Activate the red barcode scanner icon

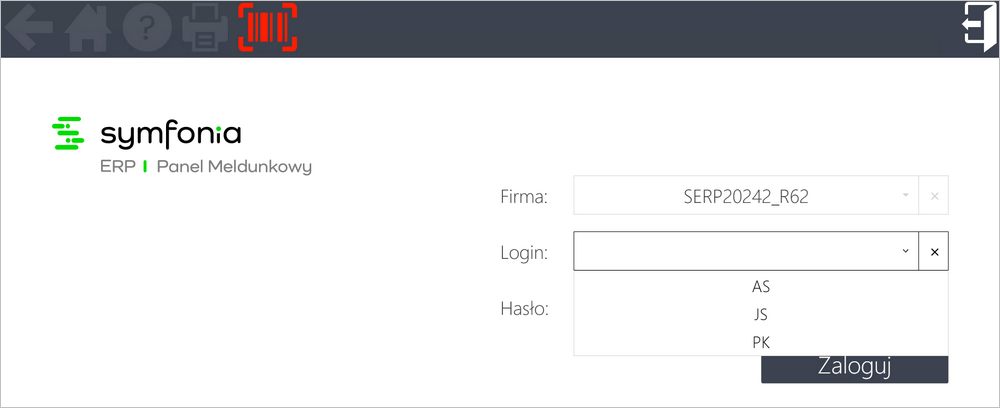click(268, 27)
